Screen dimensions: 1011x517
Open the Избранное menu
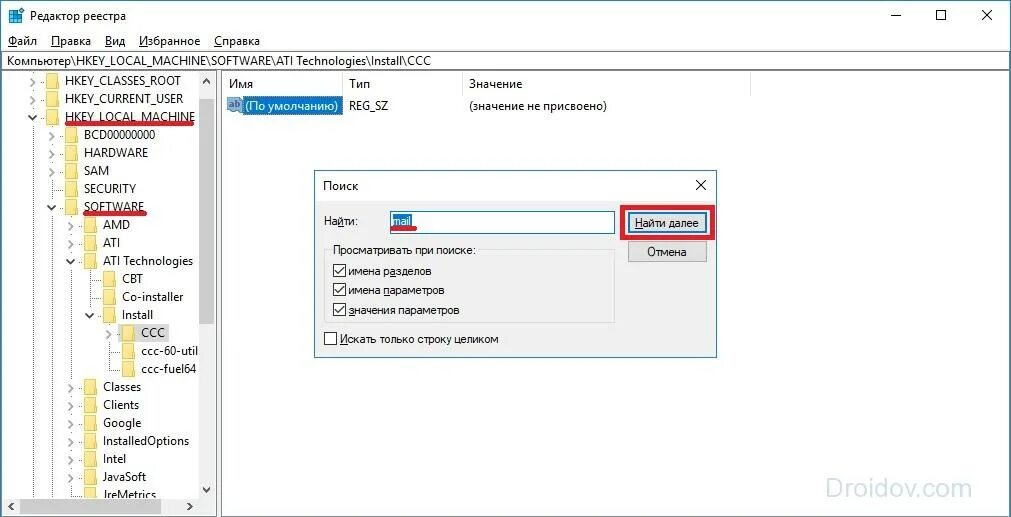(x=170, y=41)
